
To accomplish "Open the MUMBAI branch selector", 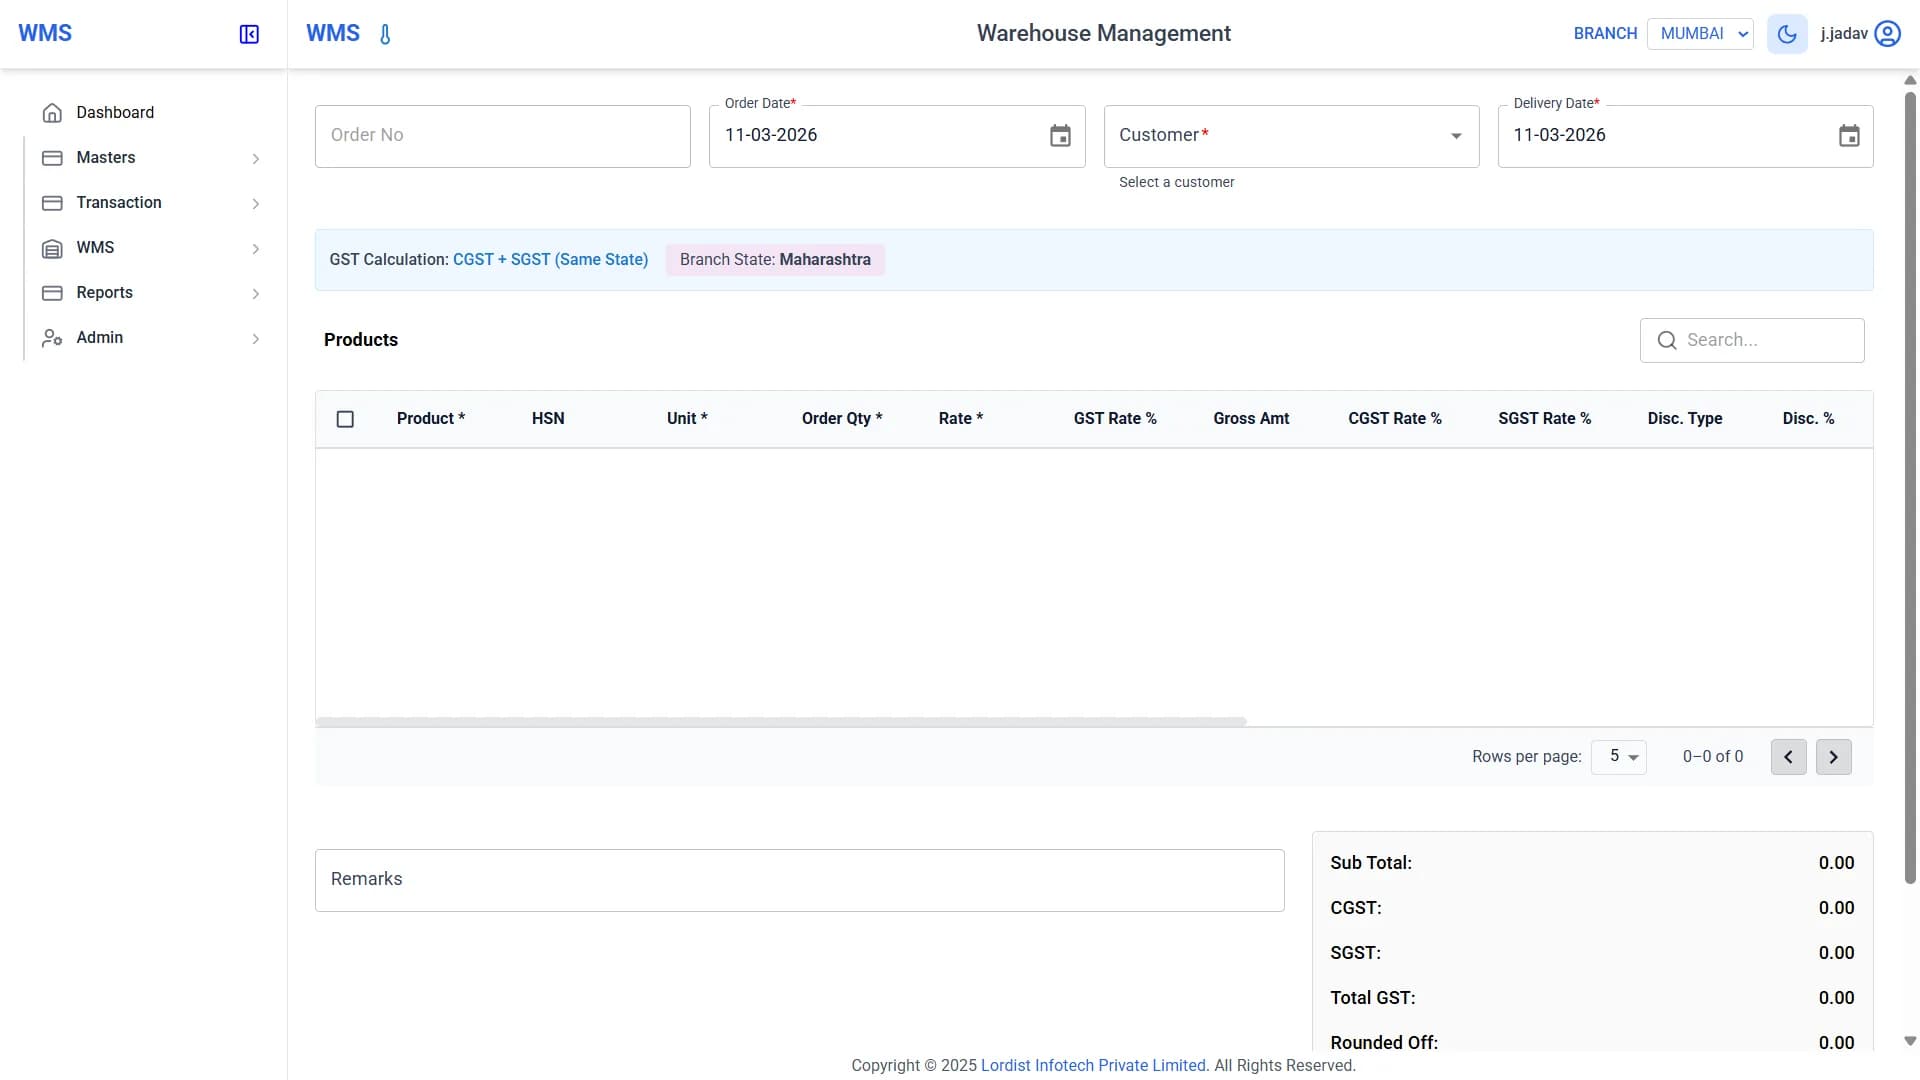I will (x=1700, y=34).
